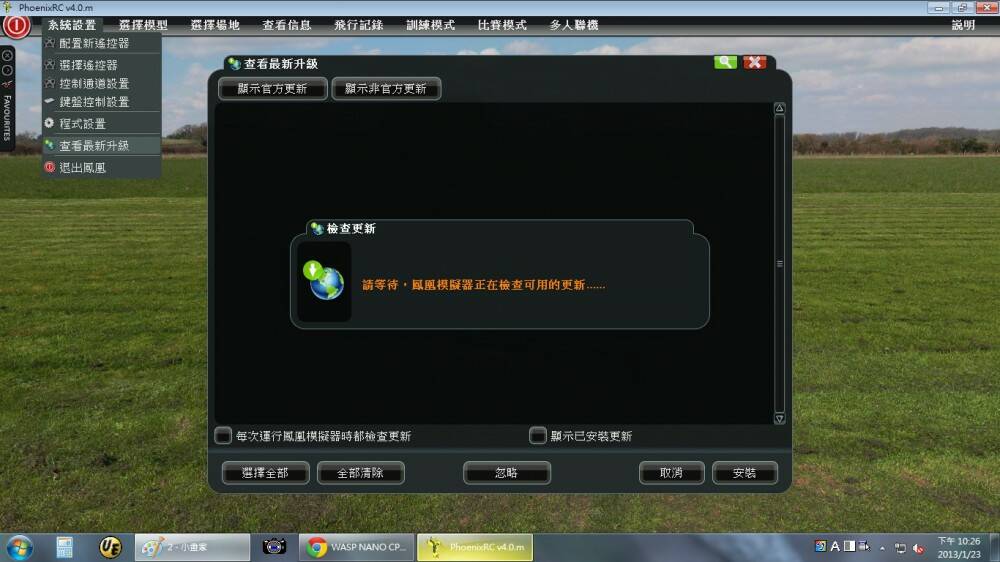Screen dimensions: 1000x562
Task: Click the FAVOURITES sidebar tab
Action: coord(7,118)
